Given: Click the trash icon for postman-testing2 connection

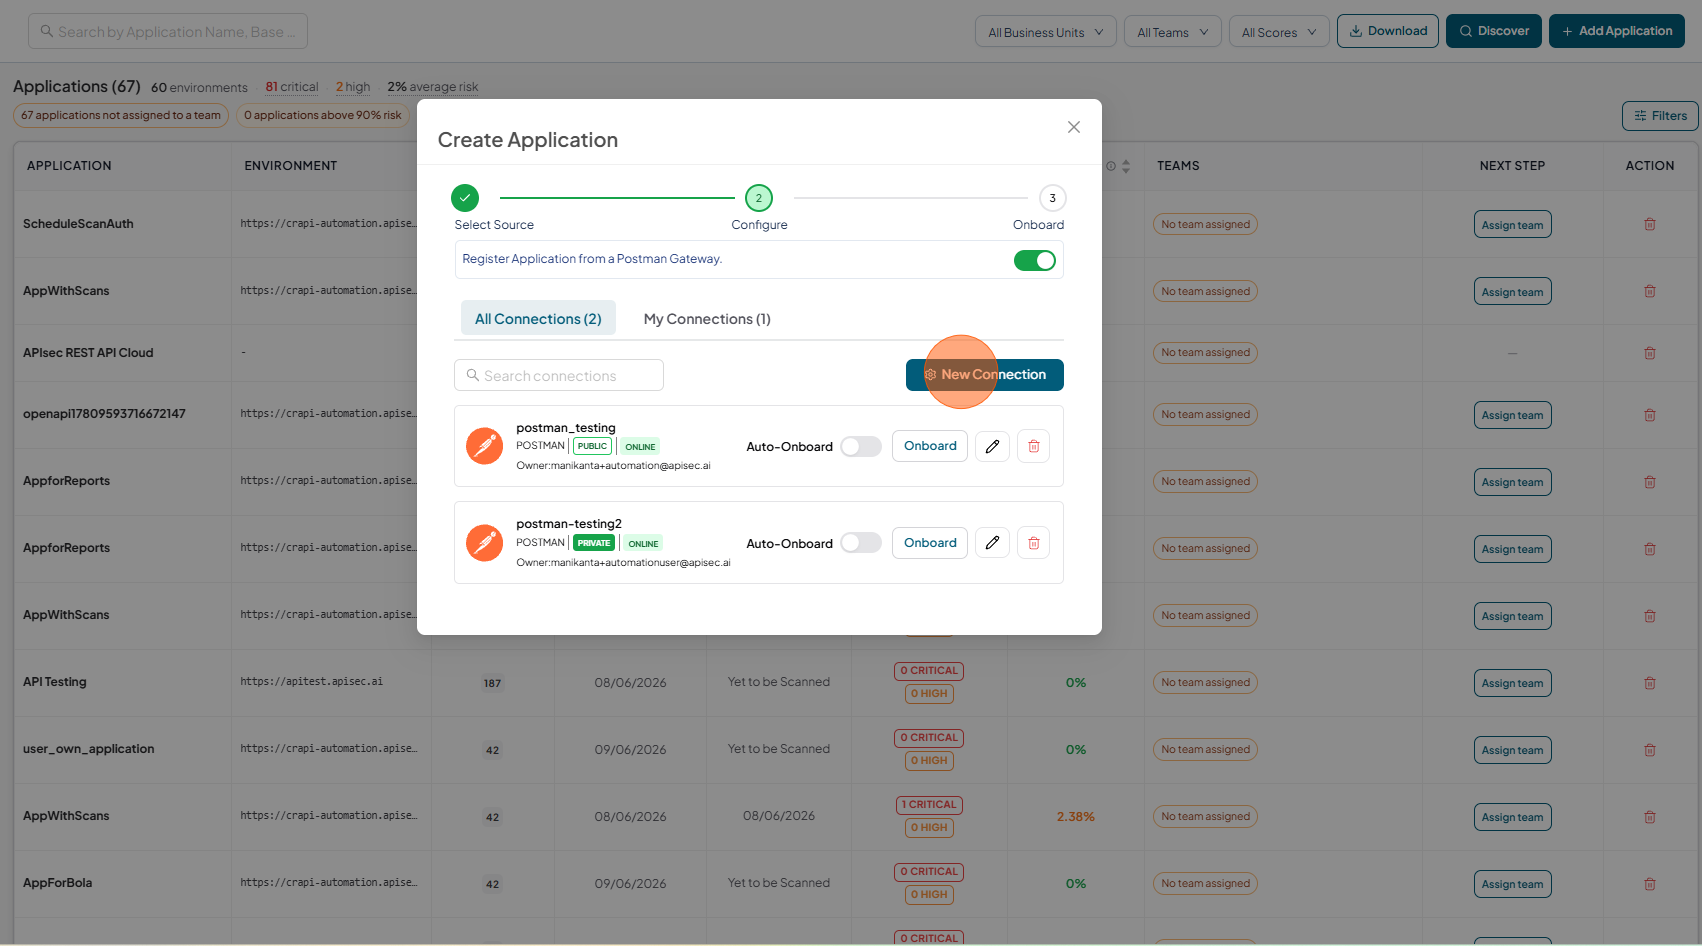Looking at the screenshot, I should point(1034,543).
